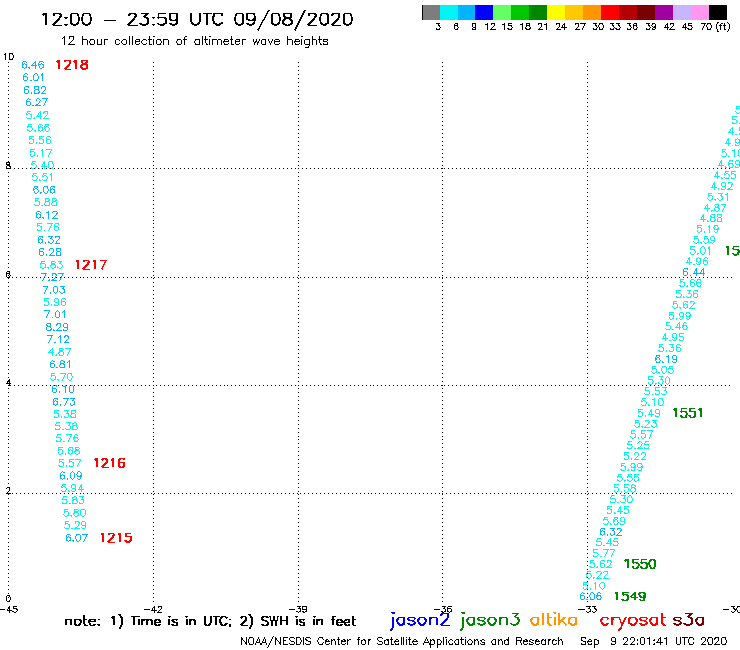Screen dimensions: 740x650
Task: Click the wave height value 4.92
Action: pos(722,186)
